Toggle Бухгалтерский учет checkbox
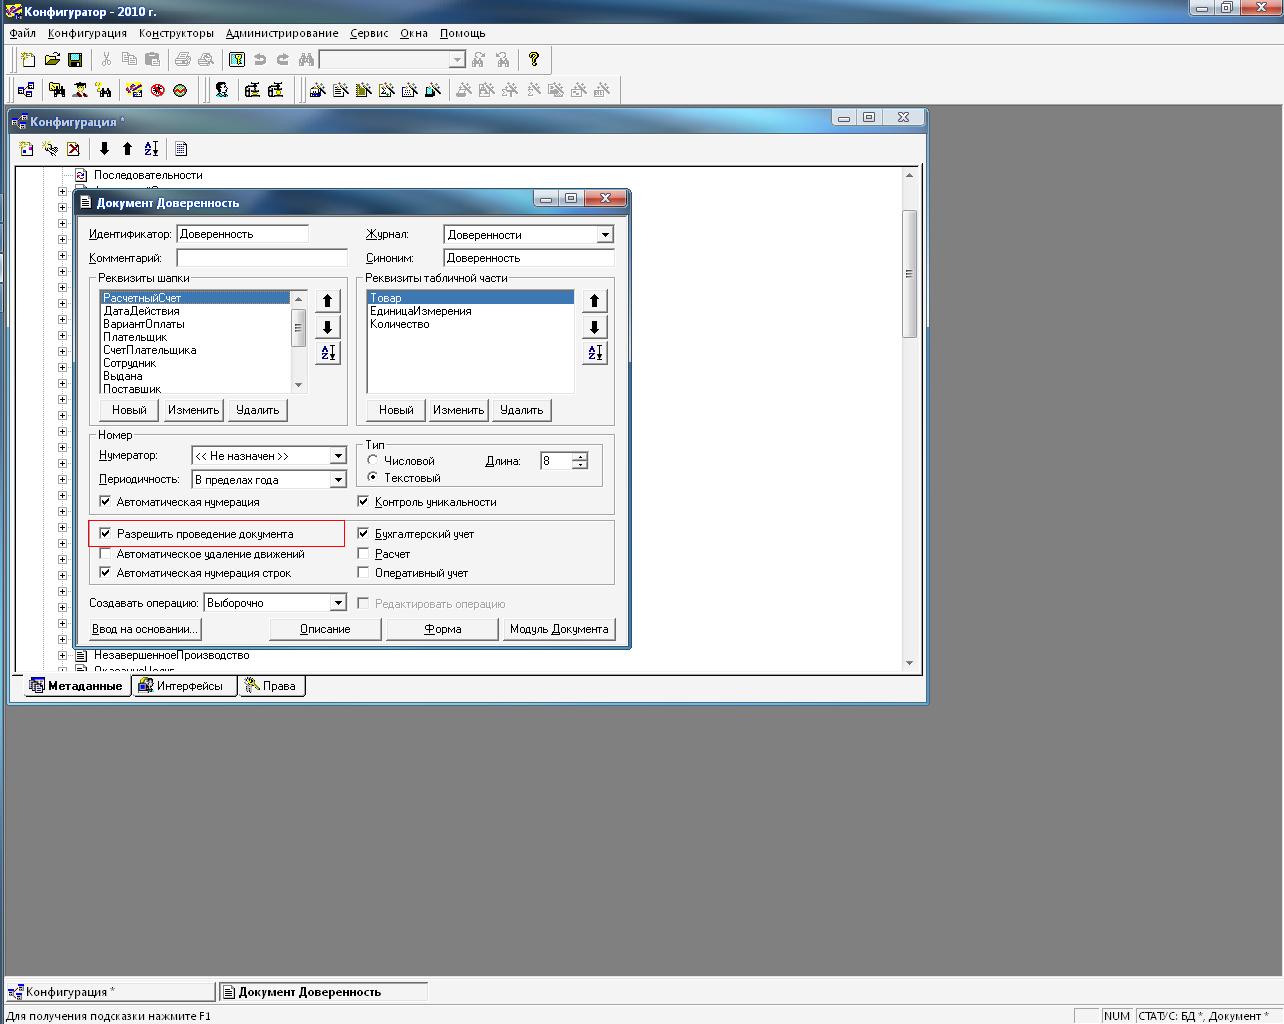 coord(364,534)
